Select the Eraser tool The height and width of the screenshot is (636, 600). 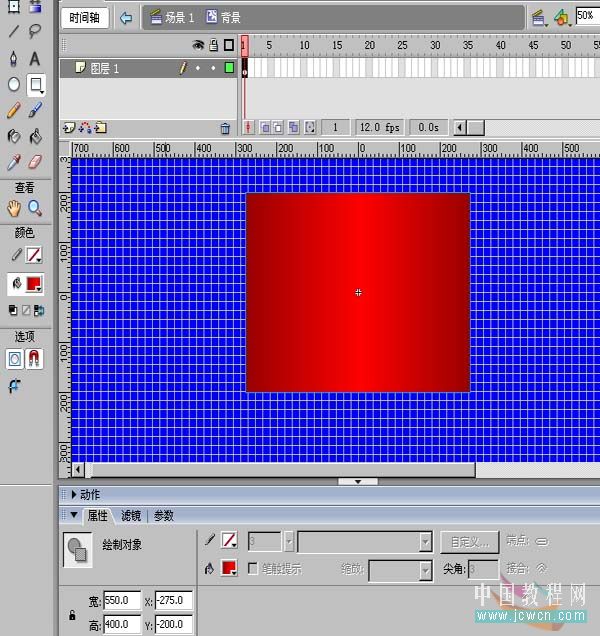pos(36,161)
